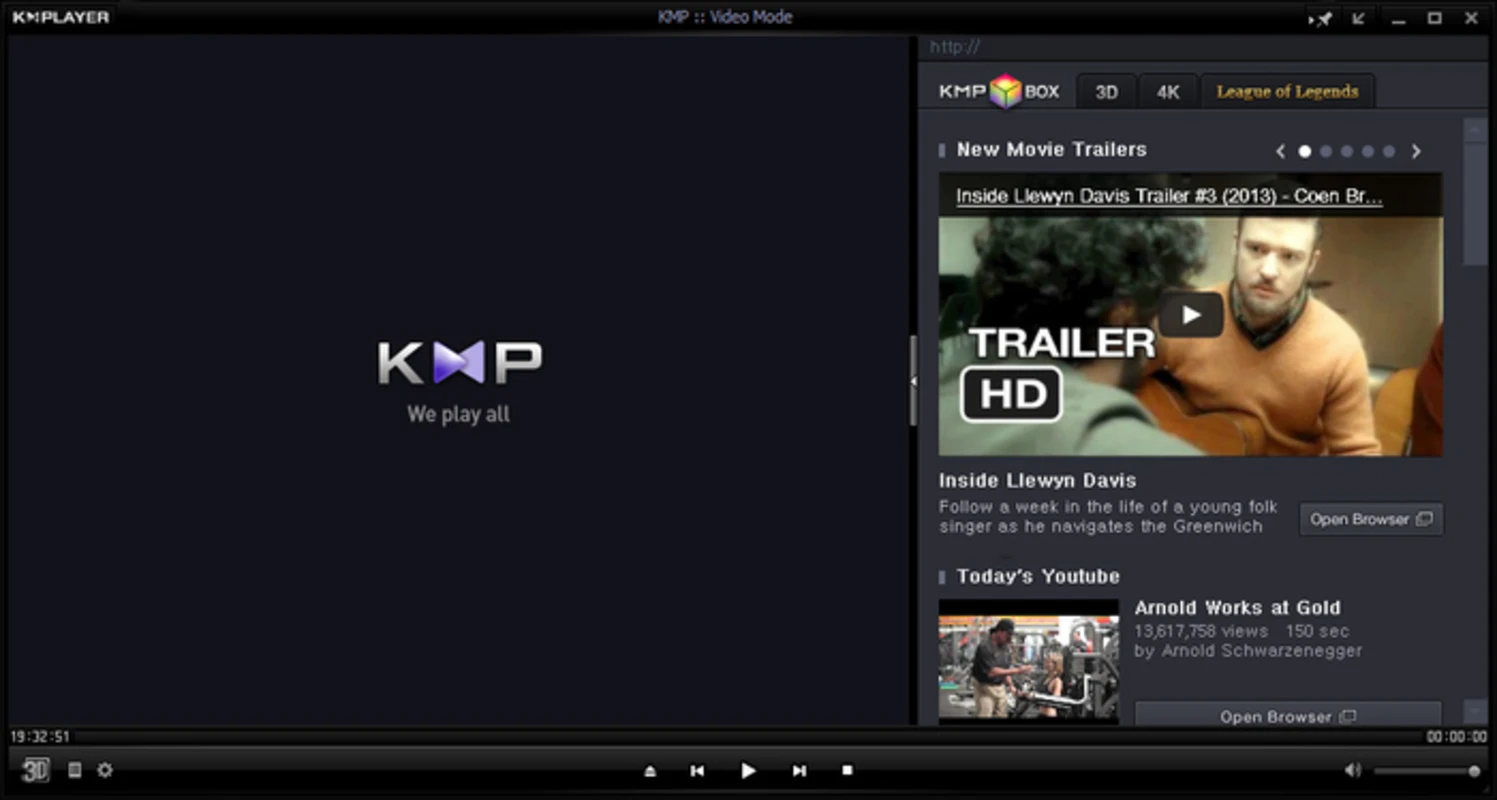Viewport: 1497px width, 800px height.
Task: Click Open Browser for Inside Llewyn Davis
Action: [x=1370, y=519]
